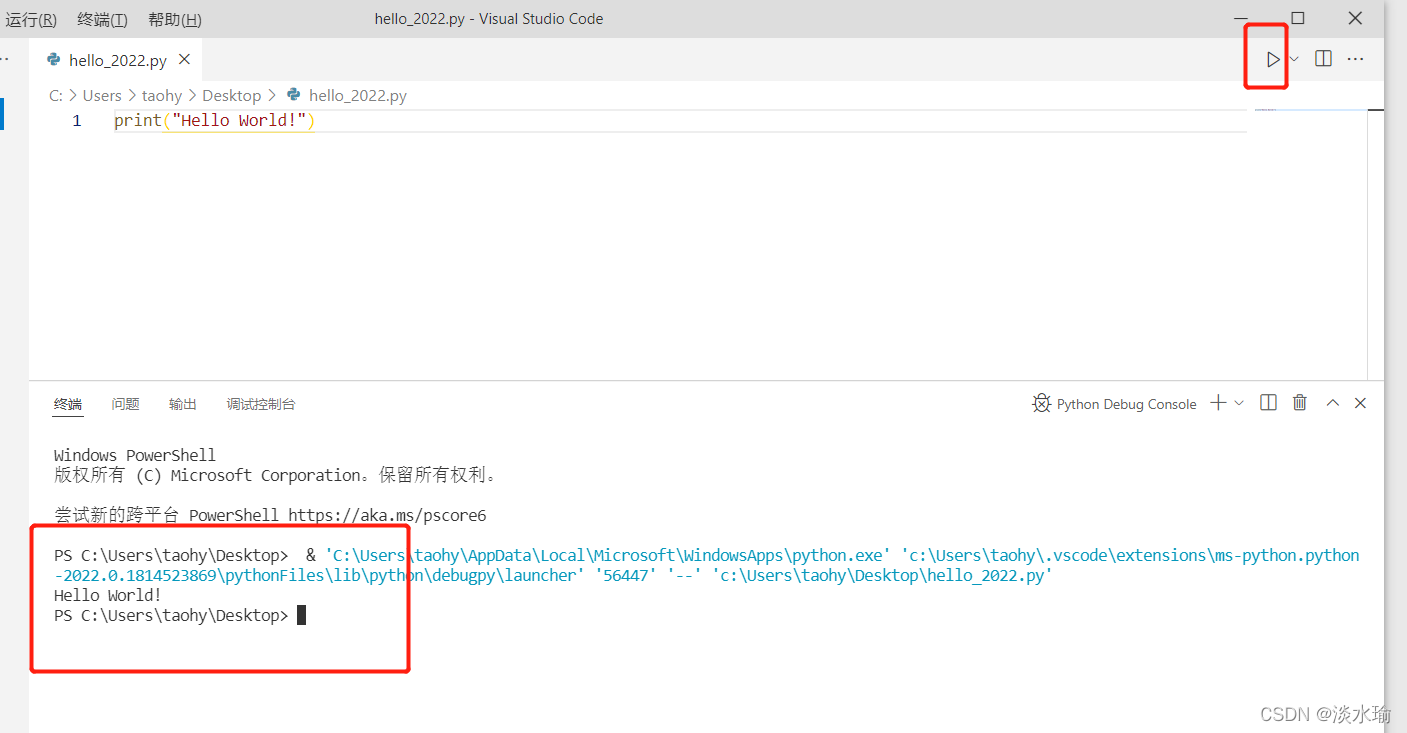Run the Python file with play icon
Screen dimensions: 1407x733
1272,59
